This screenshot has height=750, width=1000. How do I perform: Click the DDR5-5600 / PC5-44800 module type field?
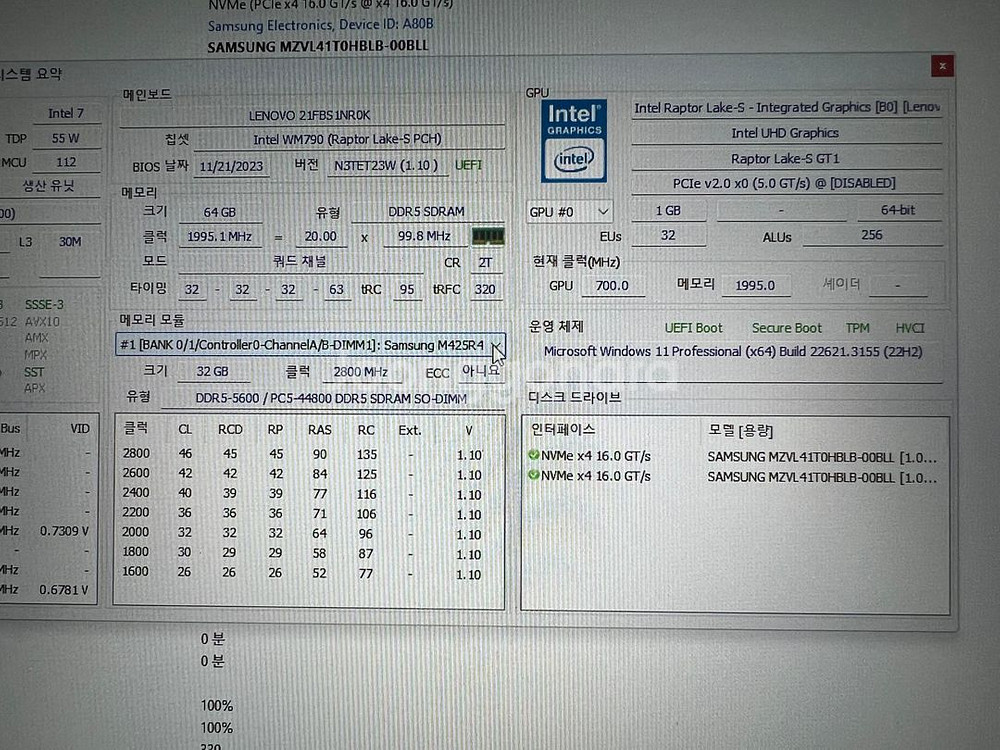click(331, 399)
